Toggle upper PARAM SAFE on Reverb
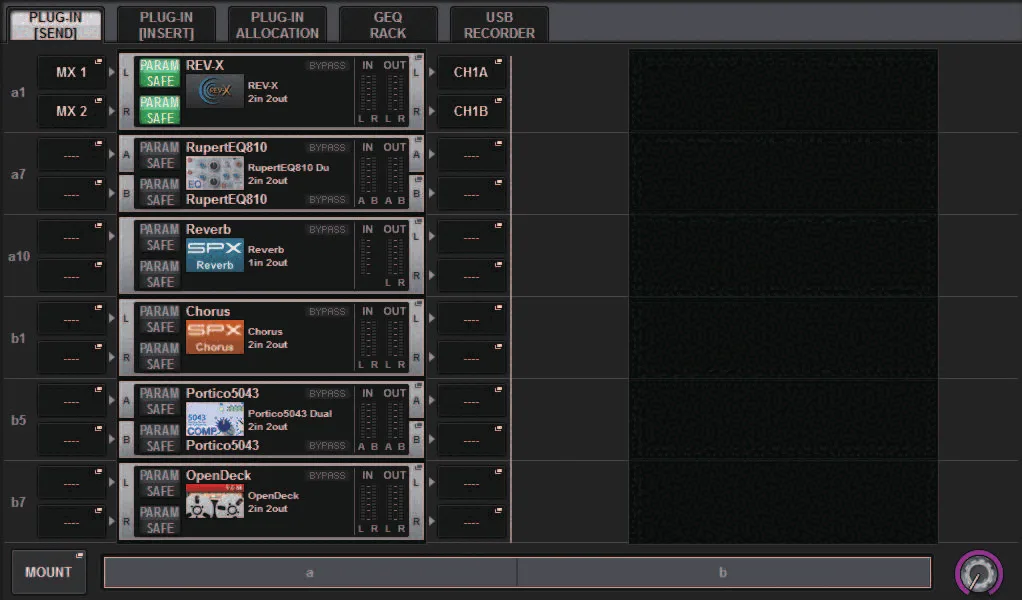1022x600 pixels. coord(160,237)
